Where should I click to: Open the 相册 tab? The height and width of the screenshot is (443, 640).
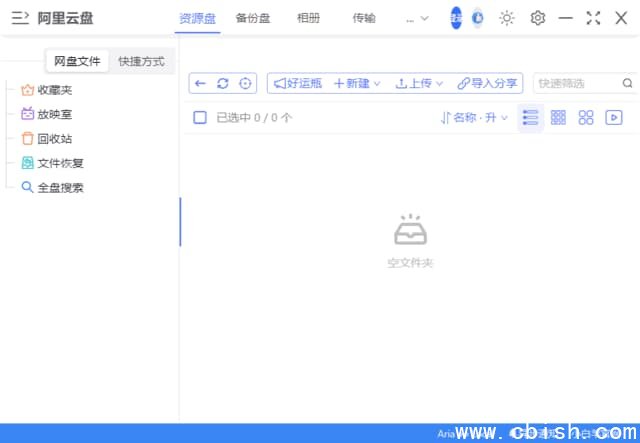(x=309, y=18)
